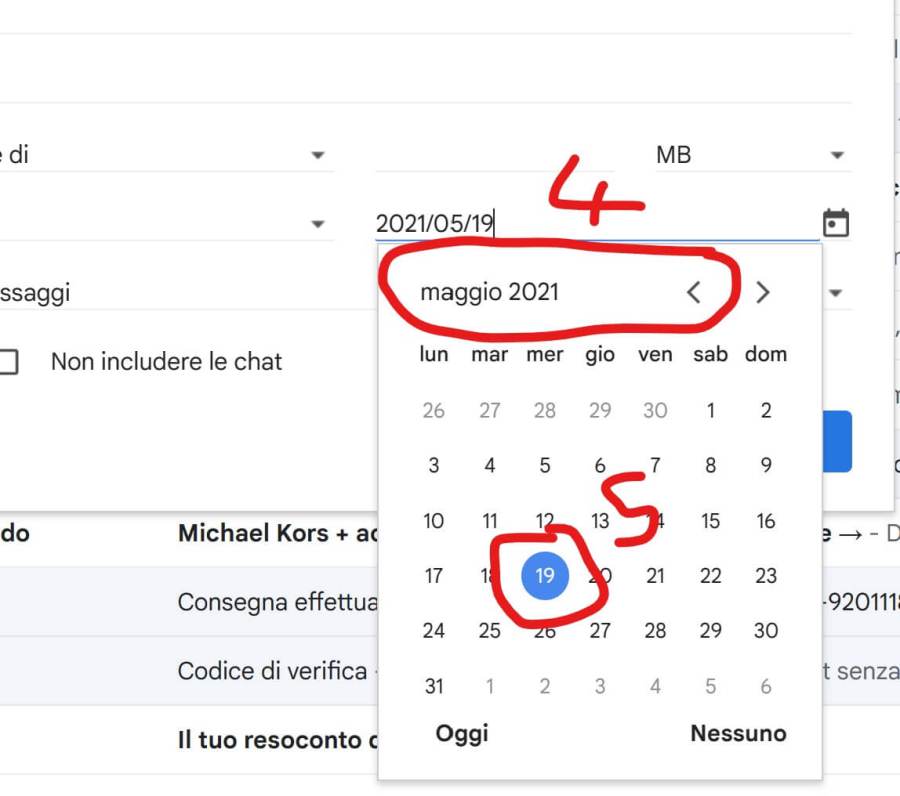Select day 22 in the calendar
Screen dimensions: 900x796
(711, 576)
